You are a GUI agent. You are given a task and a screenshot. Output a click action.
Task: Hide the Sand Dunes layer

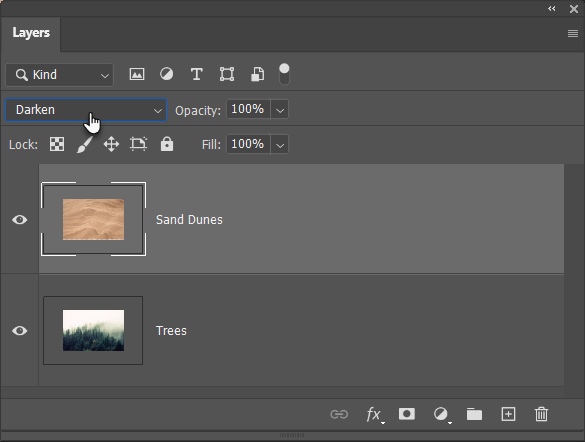pyautogui.click(x=19, y=220)
